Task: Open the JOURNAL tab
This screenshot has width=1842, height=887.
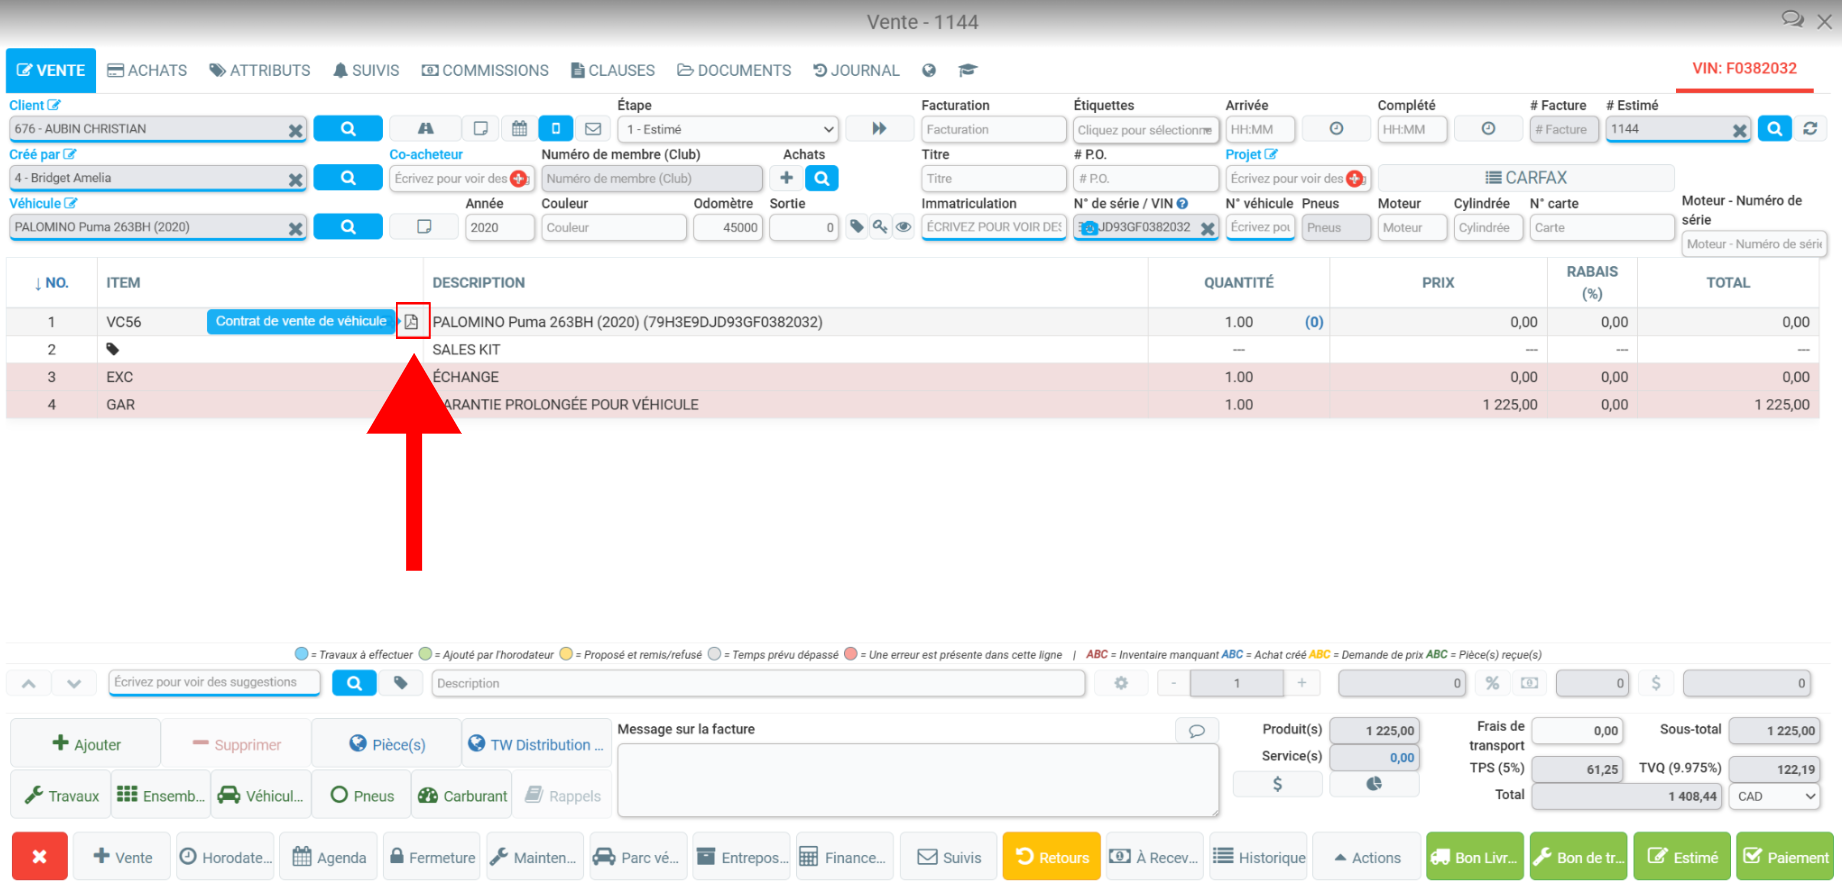Action: 856,71
